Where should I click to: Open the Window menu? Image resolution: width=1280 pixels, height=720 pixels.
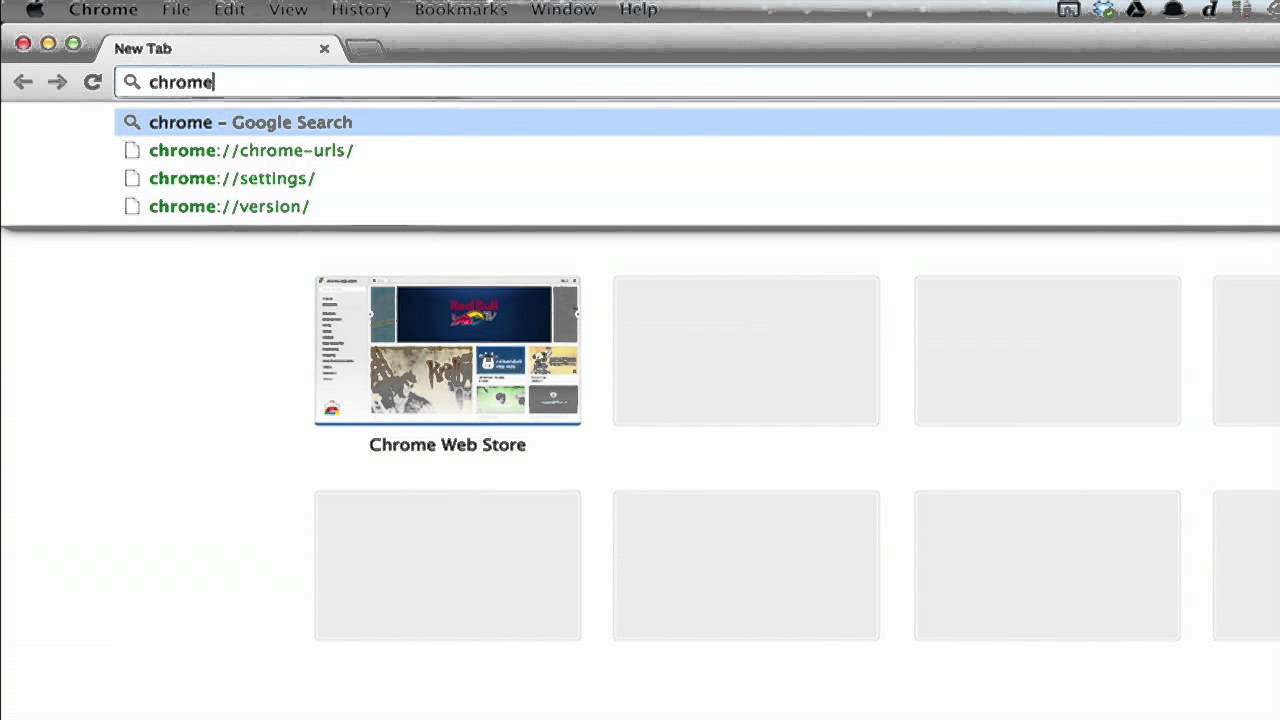(x=564, y=9)
